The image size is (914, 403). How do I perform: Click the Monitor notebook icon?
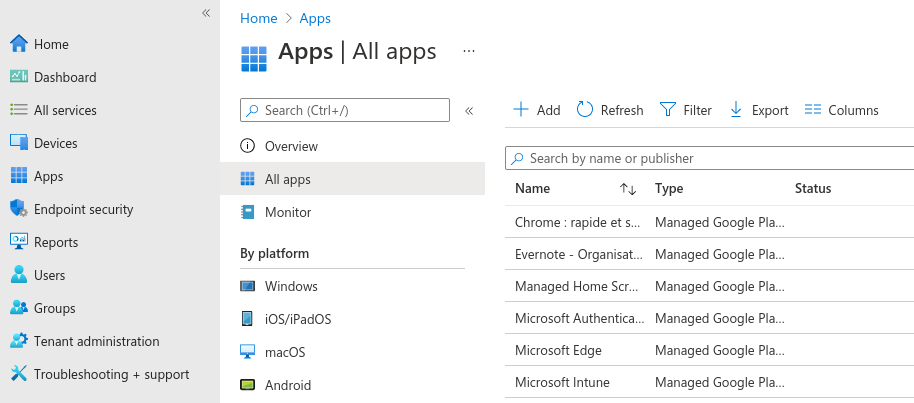(x=247, y=212)
